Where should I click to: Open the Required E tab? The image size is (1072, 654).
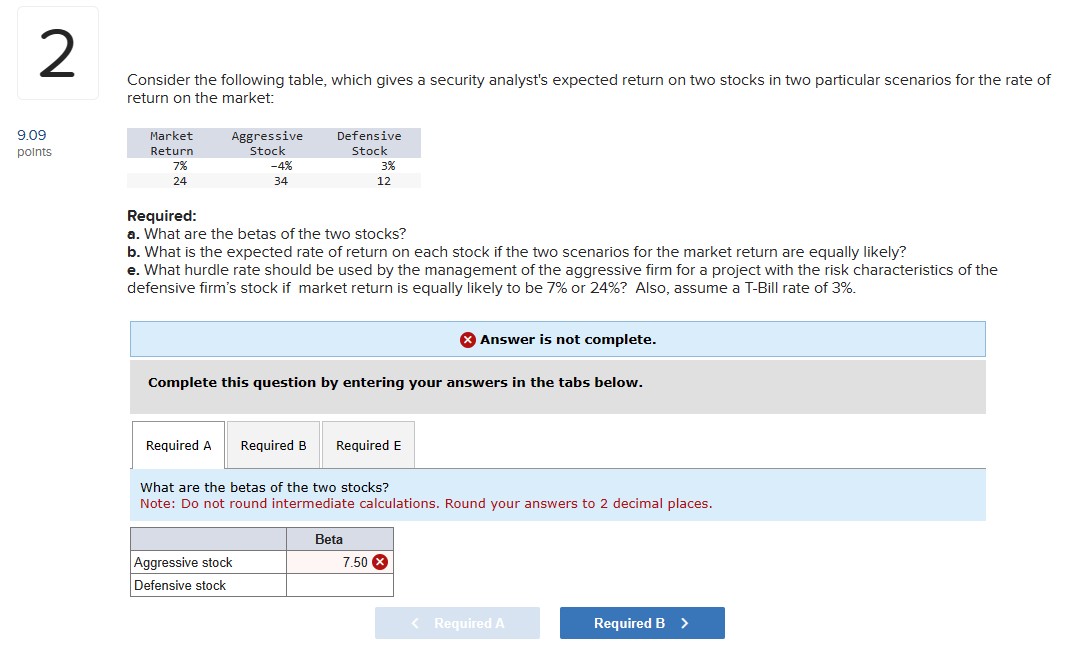pyautogui.click(x=367, y=445)
